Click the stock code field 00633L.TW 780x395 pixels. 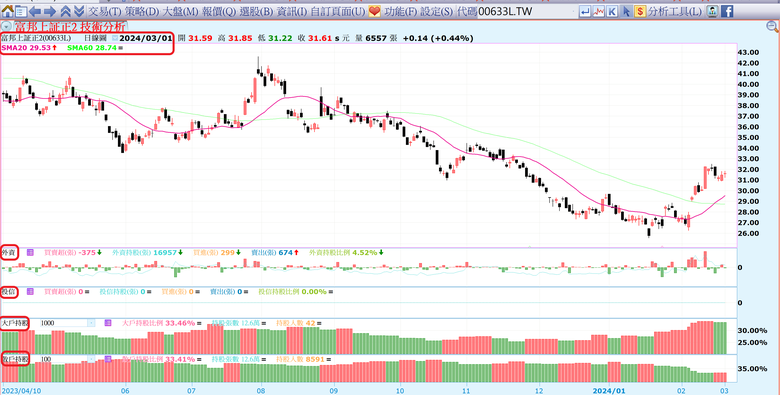click(526, 11)
